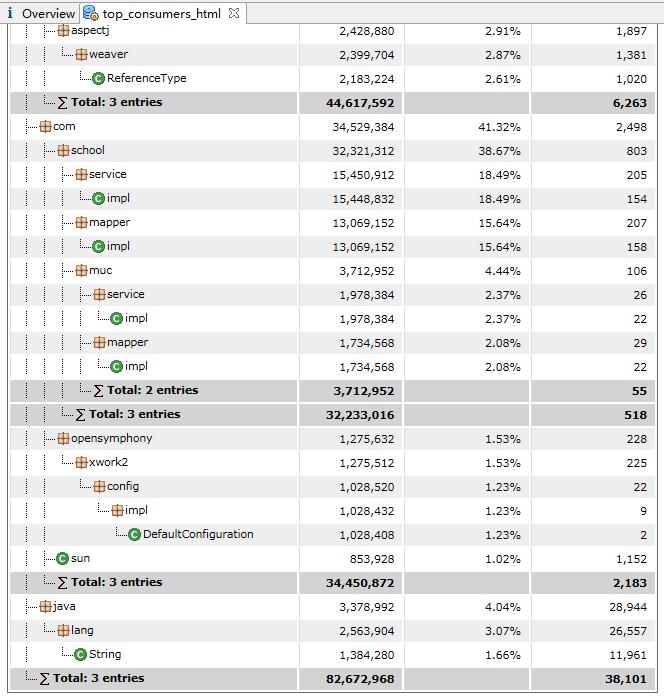The width and height of the screenshot is (664, 697).
Task: Click the 38,101 grand total objects cell
Action: click(x=626, y=679)
